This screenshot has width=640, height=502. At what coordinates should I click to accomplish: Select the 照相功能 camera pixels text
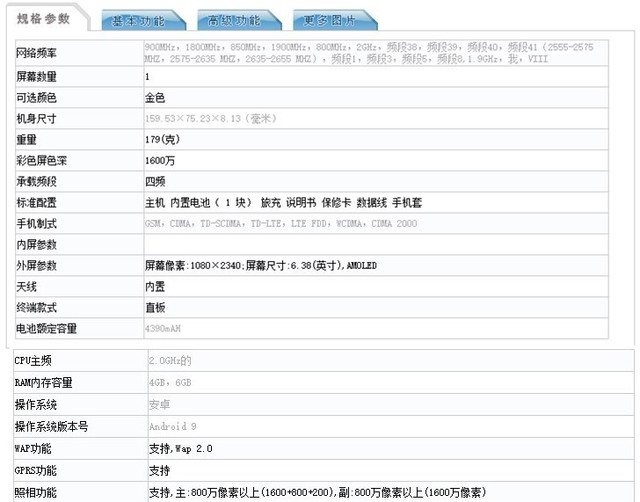pyautogui.click(x=317, y=492)
